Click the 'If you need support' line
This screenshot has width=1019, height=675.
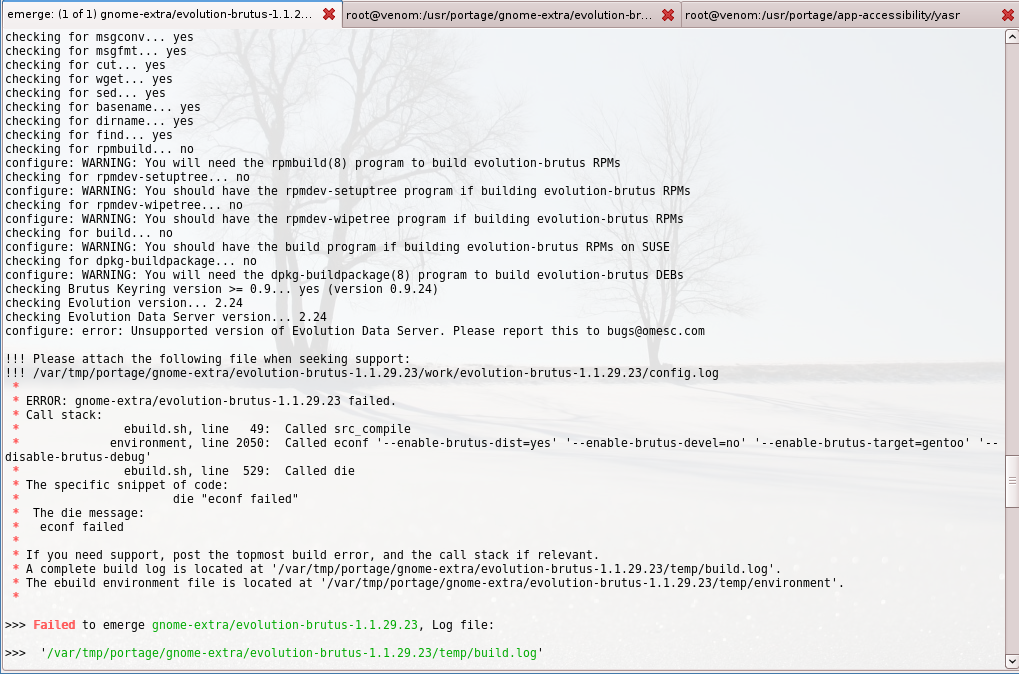tap(312, 555)
